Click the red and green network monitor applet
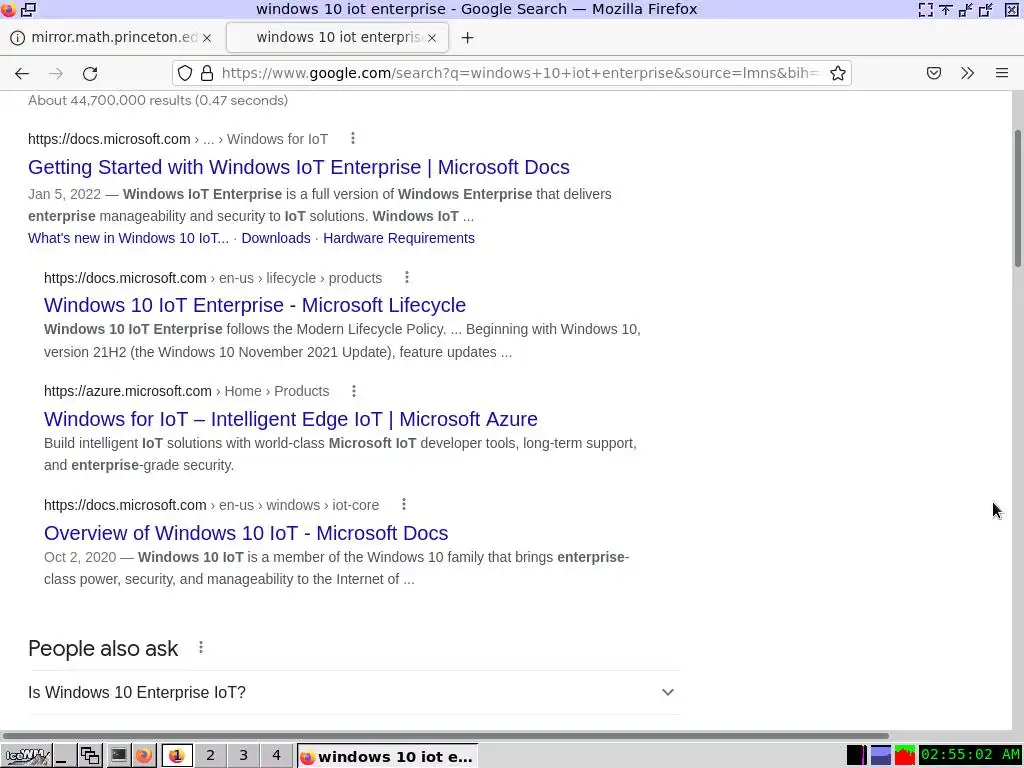 coord(905,756)
